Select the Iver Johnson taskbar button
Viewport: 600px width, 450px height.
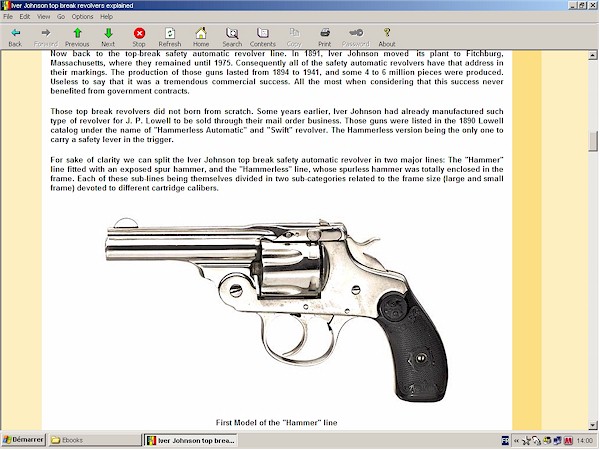[191, 440]
